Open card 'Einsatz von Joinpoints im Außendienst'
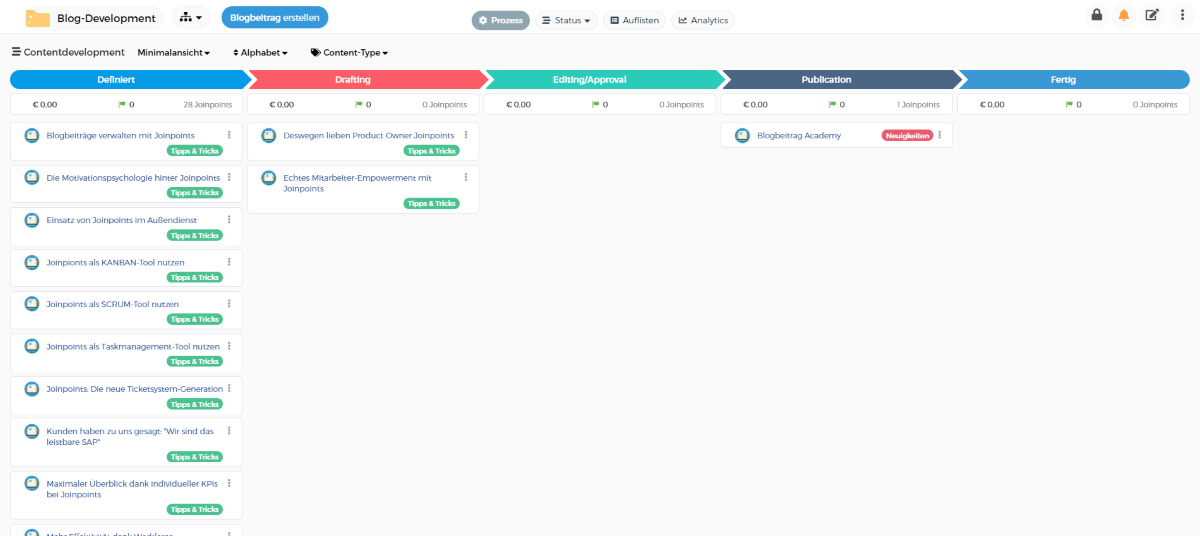Image resolution: width=1200 pixels, height=536 pixels. (x=121, y=219)
